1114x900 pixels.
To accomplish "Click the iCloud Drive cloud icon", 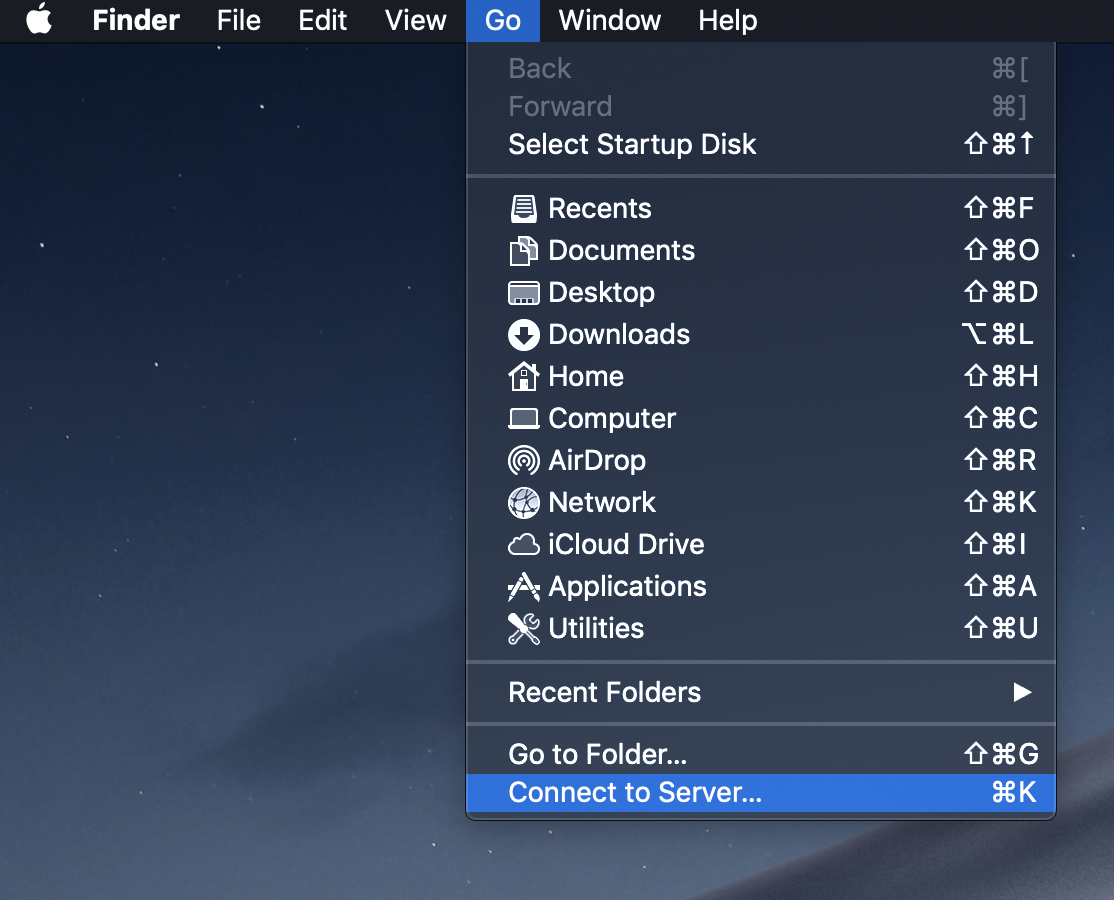I will pos(524,545).
